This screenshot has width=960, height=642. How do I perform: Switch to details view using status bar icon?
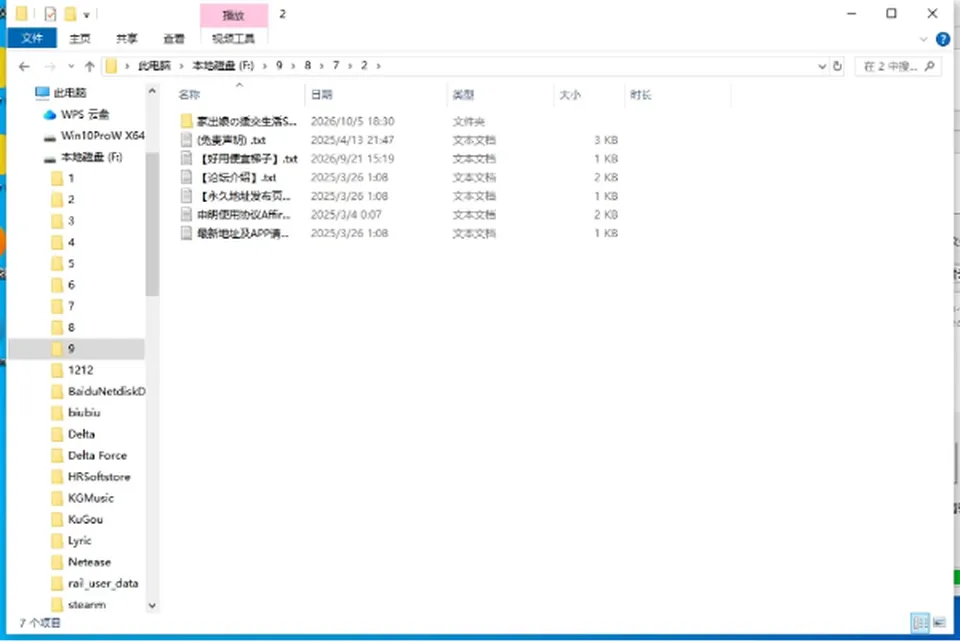click(920, 623)
